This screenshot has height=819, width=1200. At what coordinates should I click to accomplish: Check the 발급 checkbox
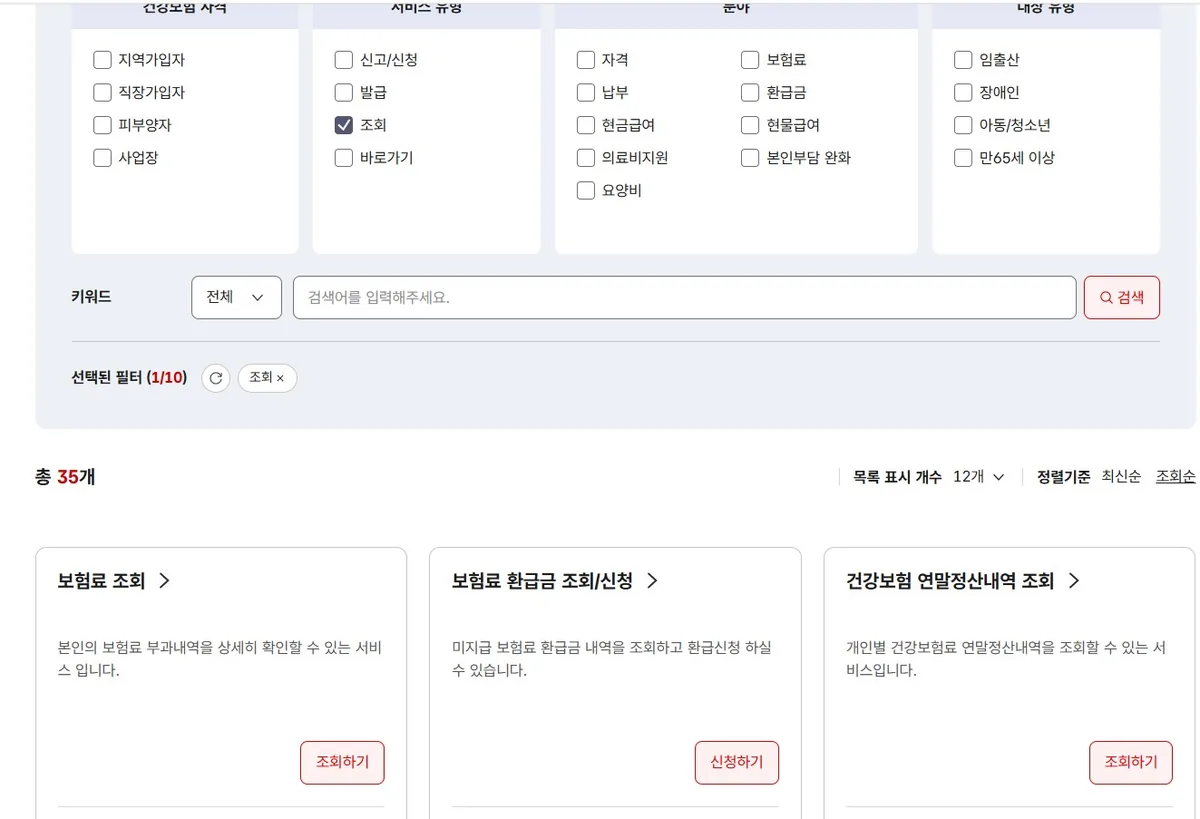(344, 93)
